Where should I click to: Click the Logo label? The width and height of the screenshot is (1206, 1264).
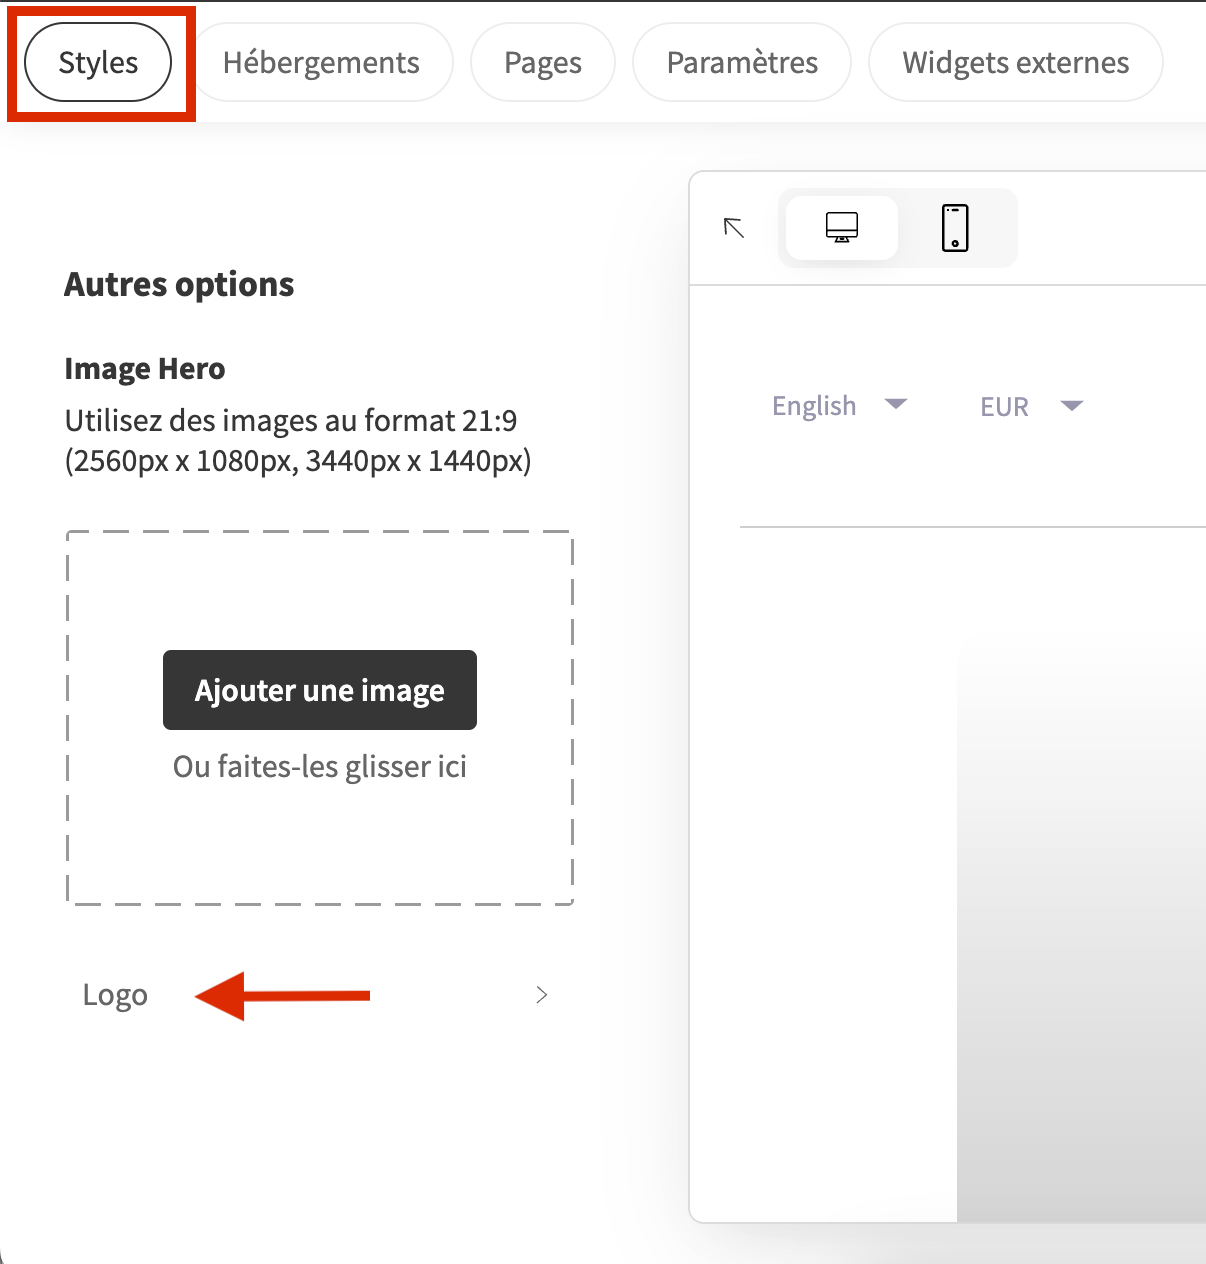click(115, 994)
